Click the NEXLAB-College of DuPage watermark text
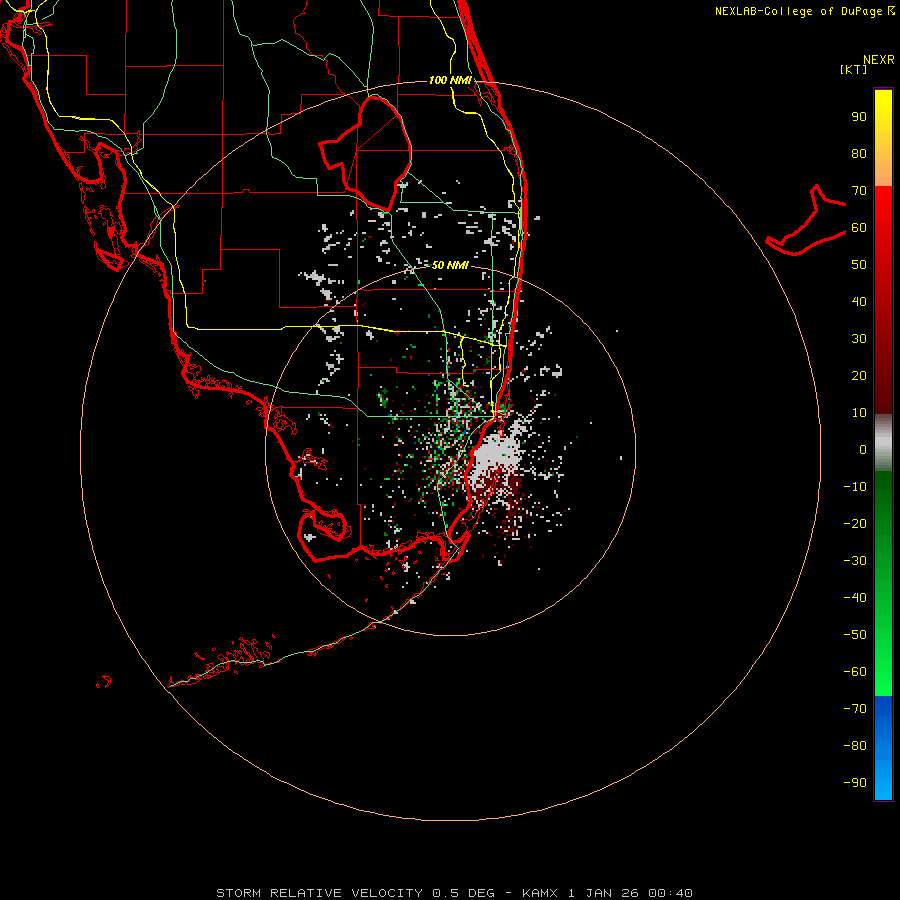This screenshot has height=900, width=900. click(x=804, y=11)
